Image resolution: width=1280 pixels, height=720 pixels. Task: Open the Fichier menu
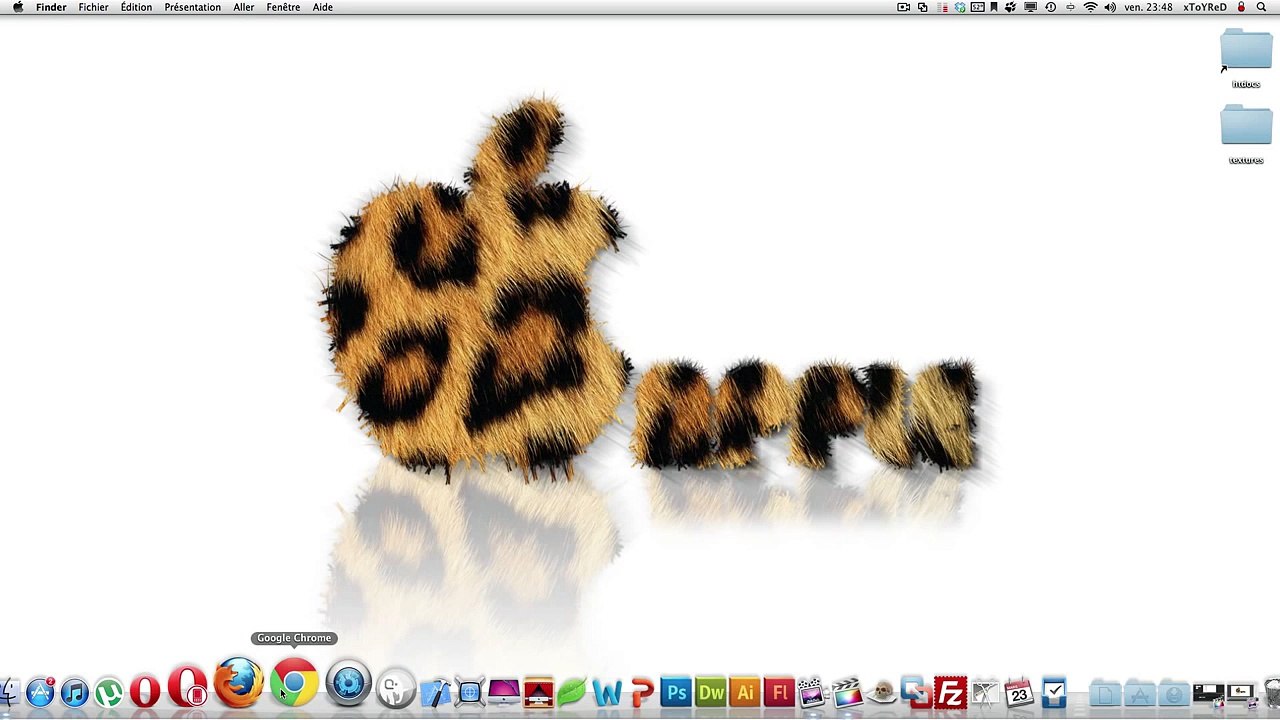coord(94,7)
